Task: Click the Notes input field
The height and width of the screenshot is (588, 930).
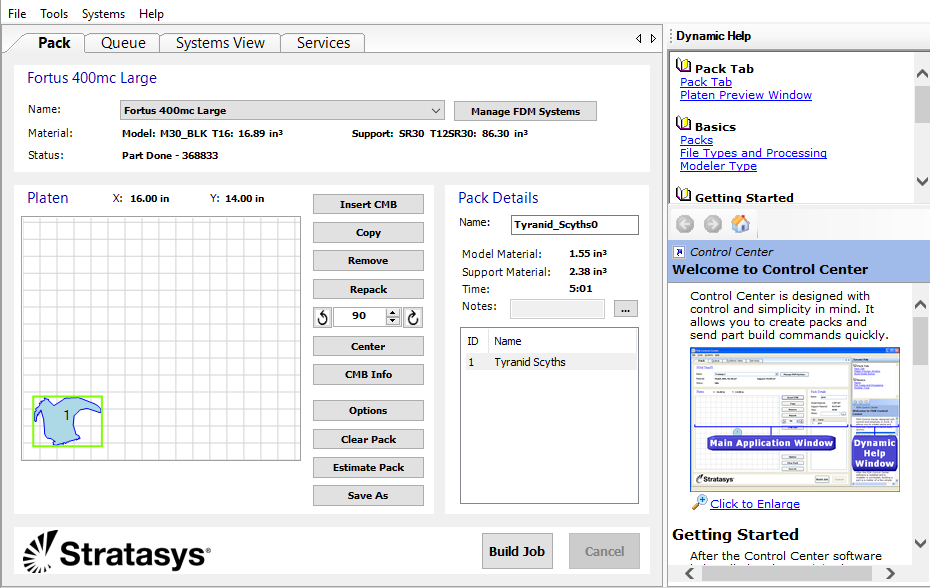Action: point(558,309)
